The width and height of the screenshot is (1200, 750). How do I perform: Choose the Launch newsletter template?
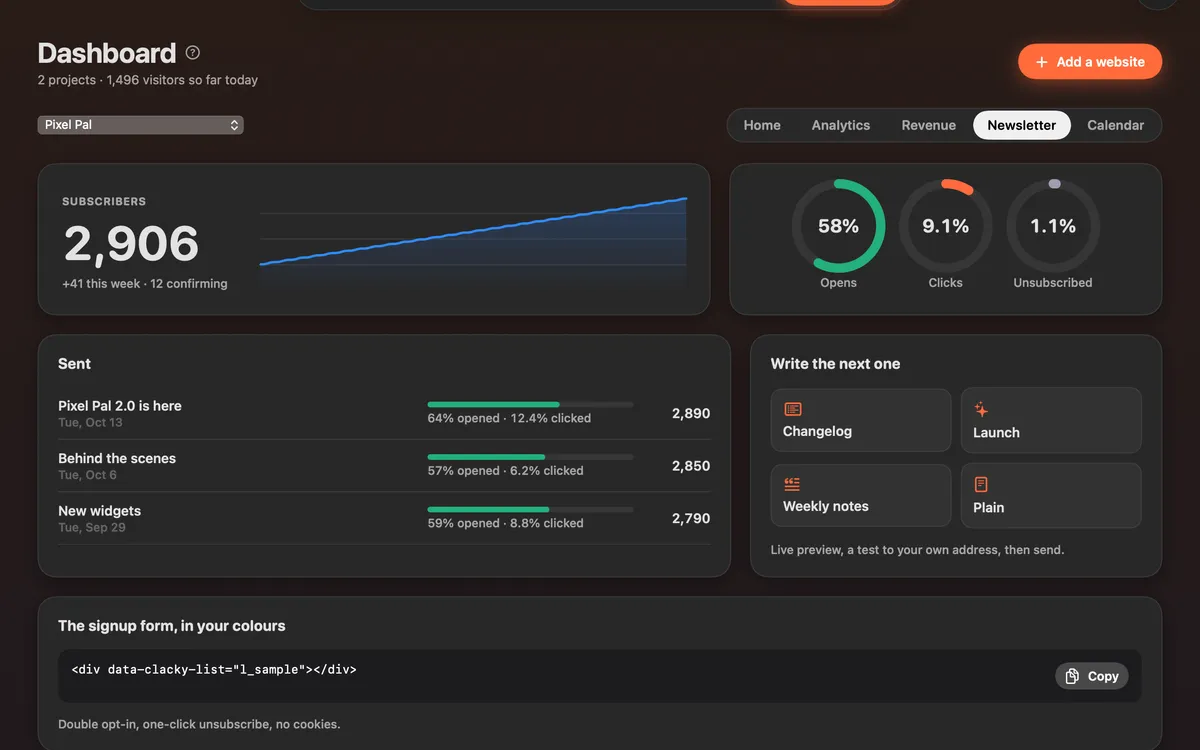1051,420
